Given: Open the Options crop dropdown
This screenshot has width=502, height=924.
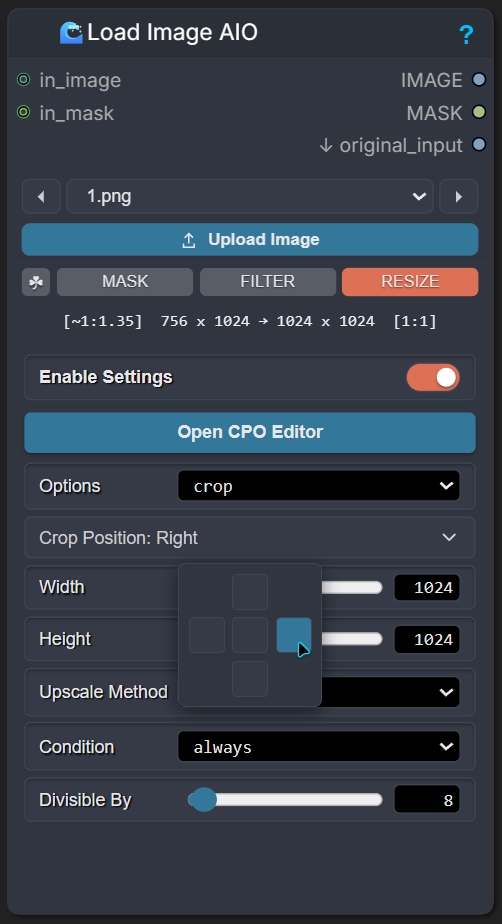Looking at the screenshot, I should click(319, 486).
